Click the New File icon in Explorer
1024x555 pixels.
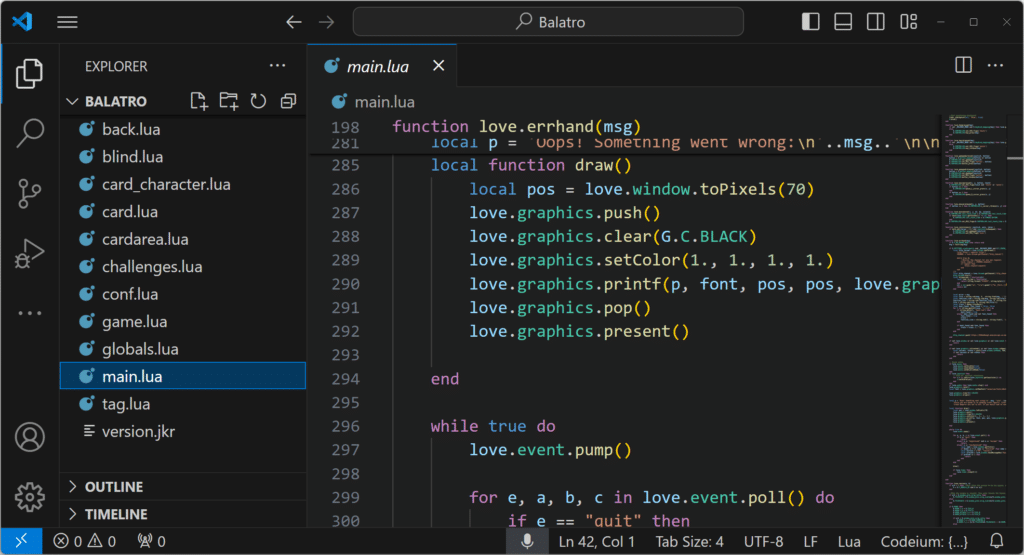click(x=199, y=101)
